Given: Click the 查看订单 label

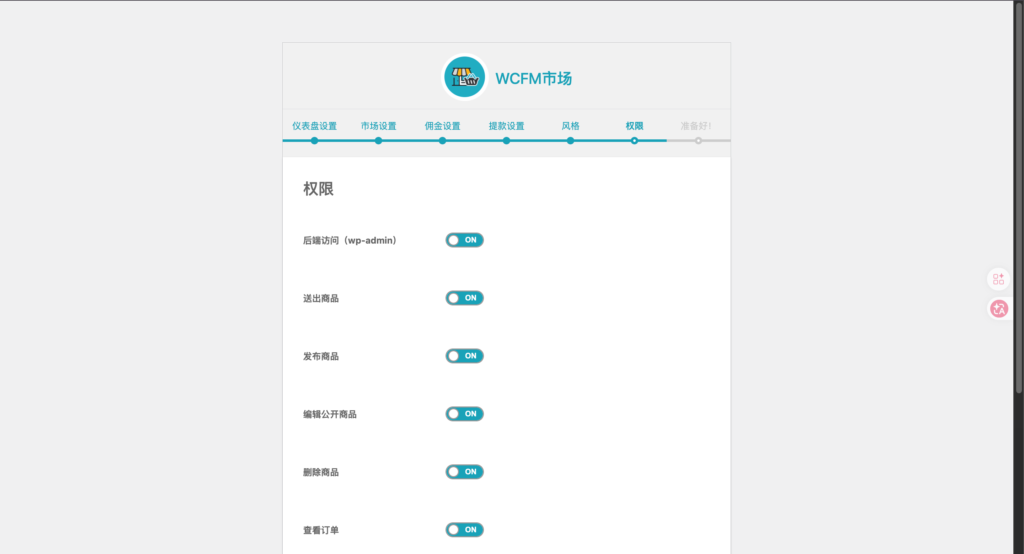Looking at the screenshot, I should [x=321, y=530].
